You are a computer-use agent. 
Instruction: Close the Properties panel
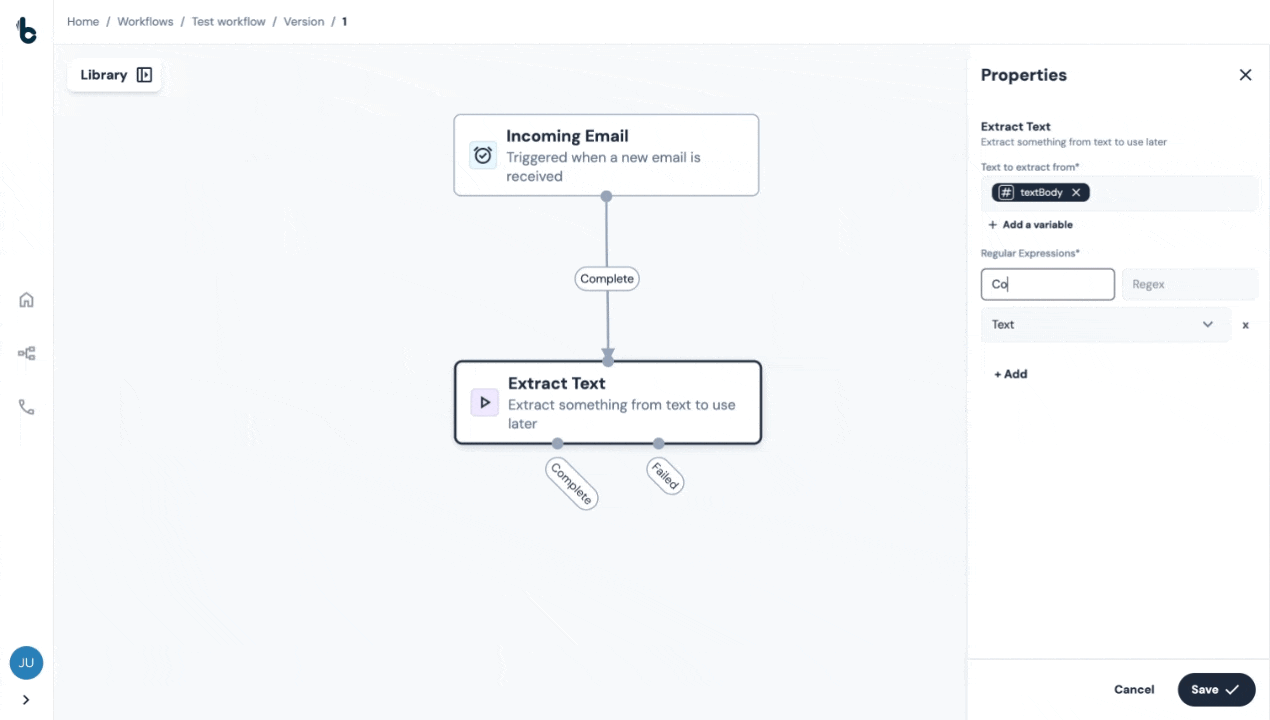1245,75
